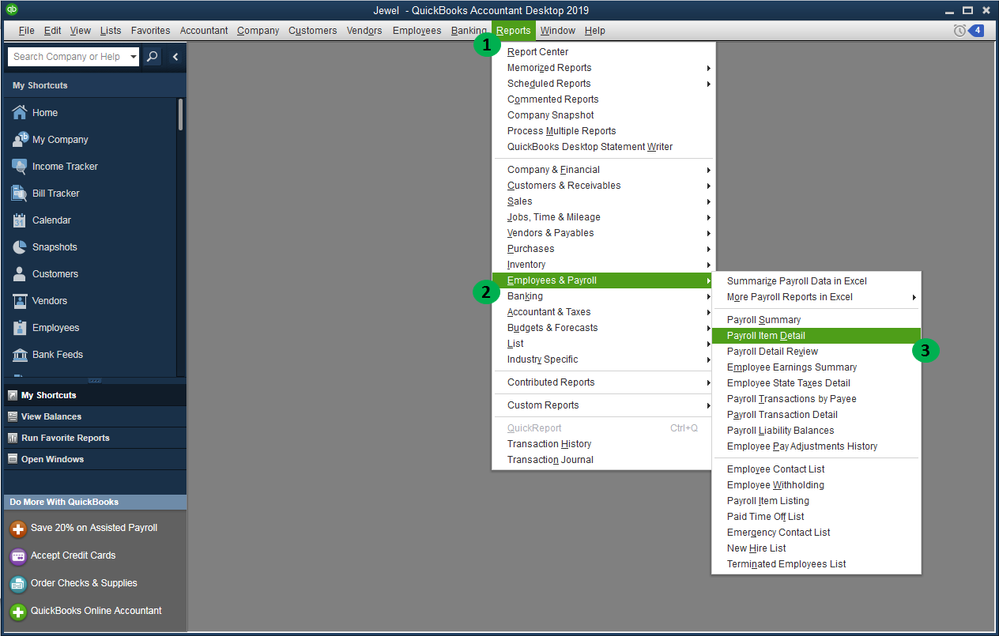Expand More Payroll Reports in Excel

(x=914, y=297)
